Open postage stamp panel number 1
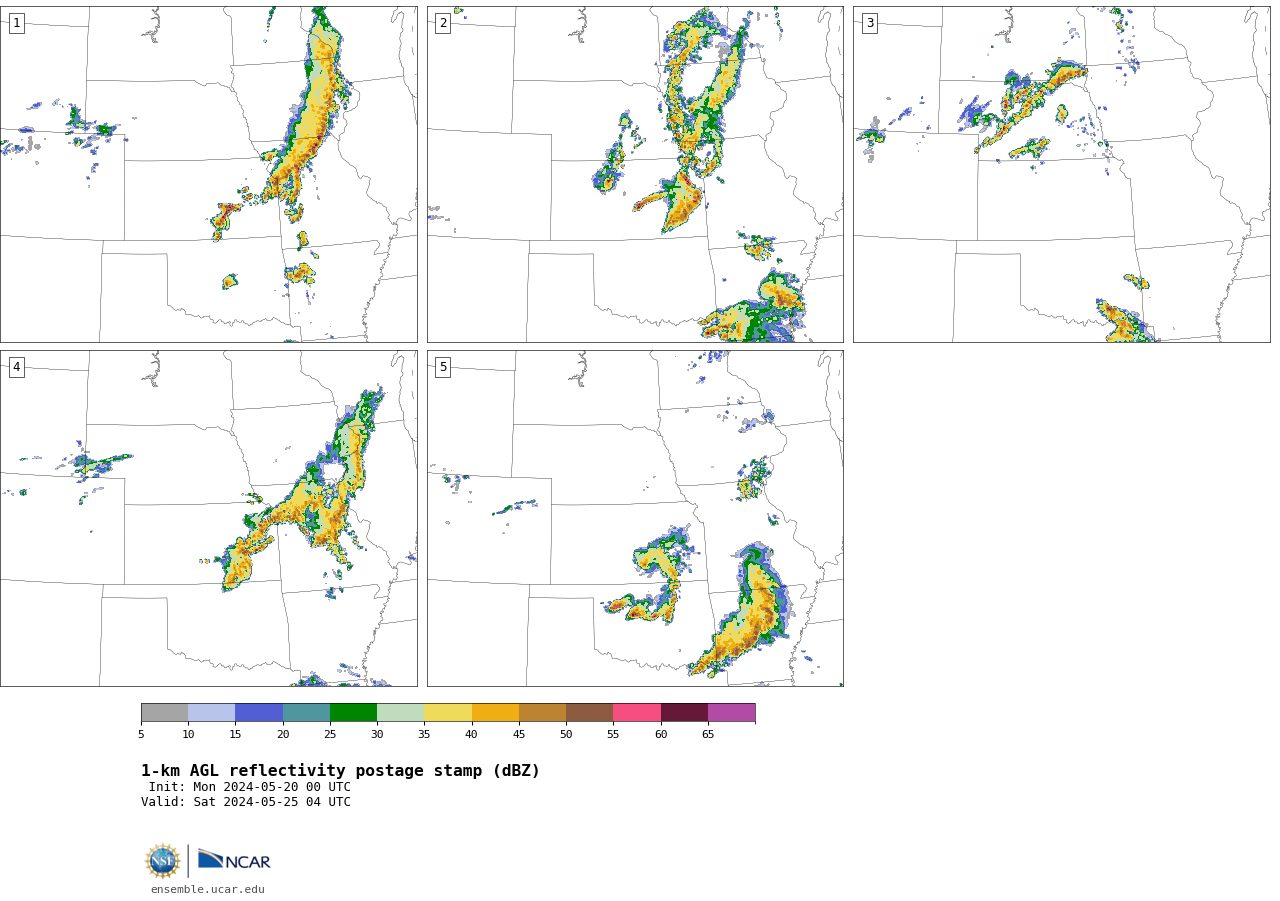 pyautogui.click(x=208, y=174)
